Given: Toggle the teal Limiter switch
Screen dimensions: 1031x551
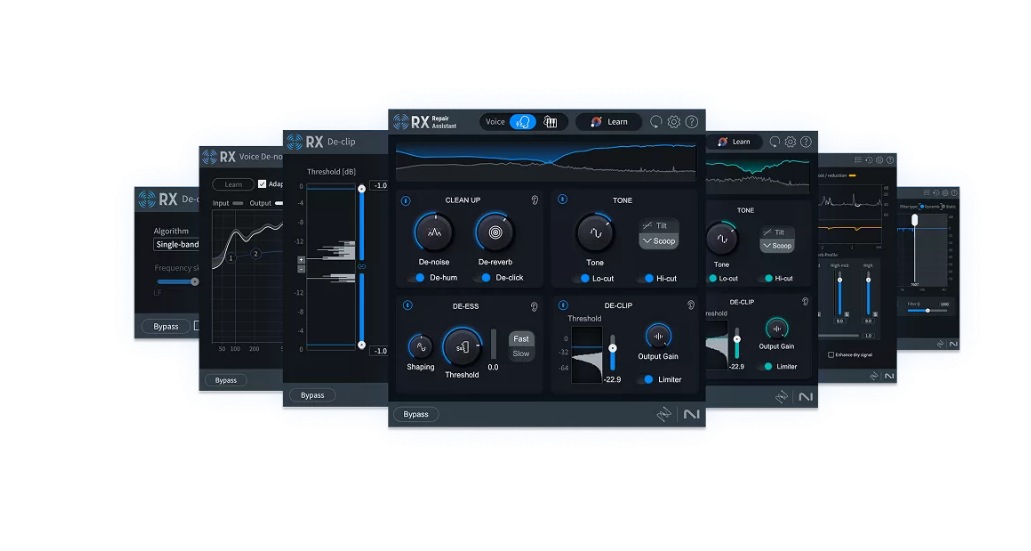Looking at the screenshot, I should 765,367.
